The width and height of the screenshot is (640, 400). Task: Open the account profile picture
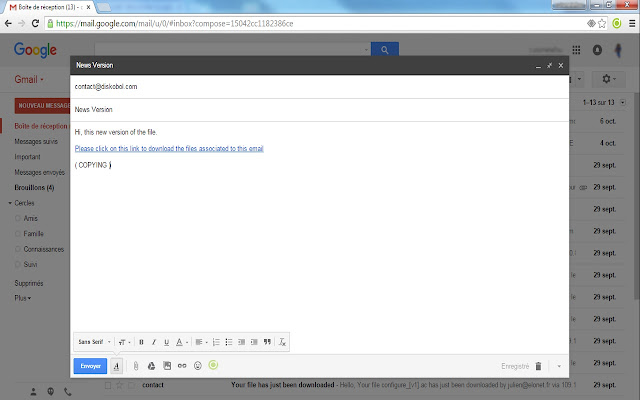[x=618, y=50]
